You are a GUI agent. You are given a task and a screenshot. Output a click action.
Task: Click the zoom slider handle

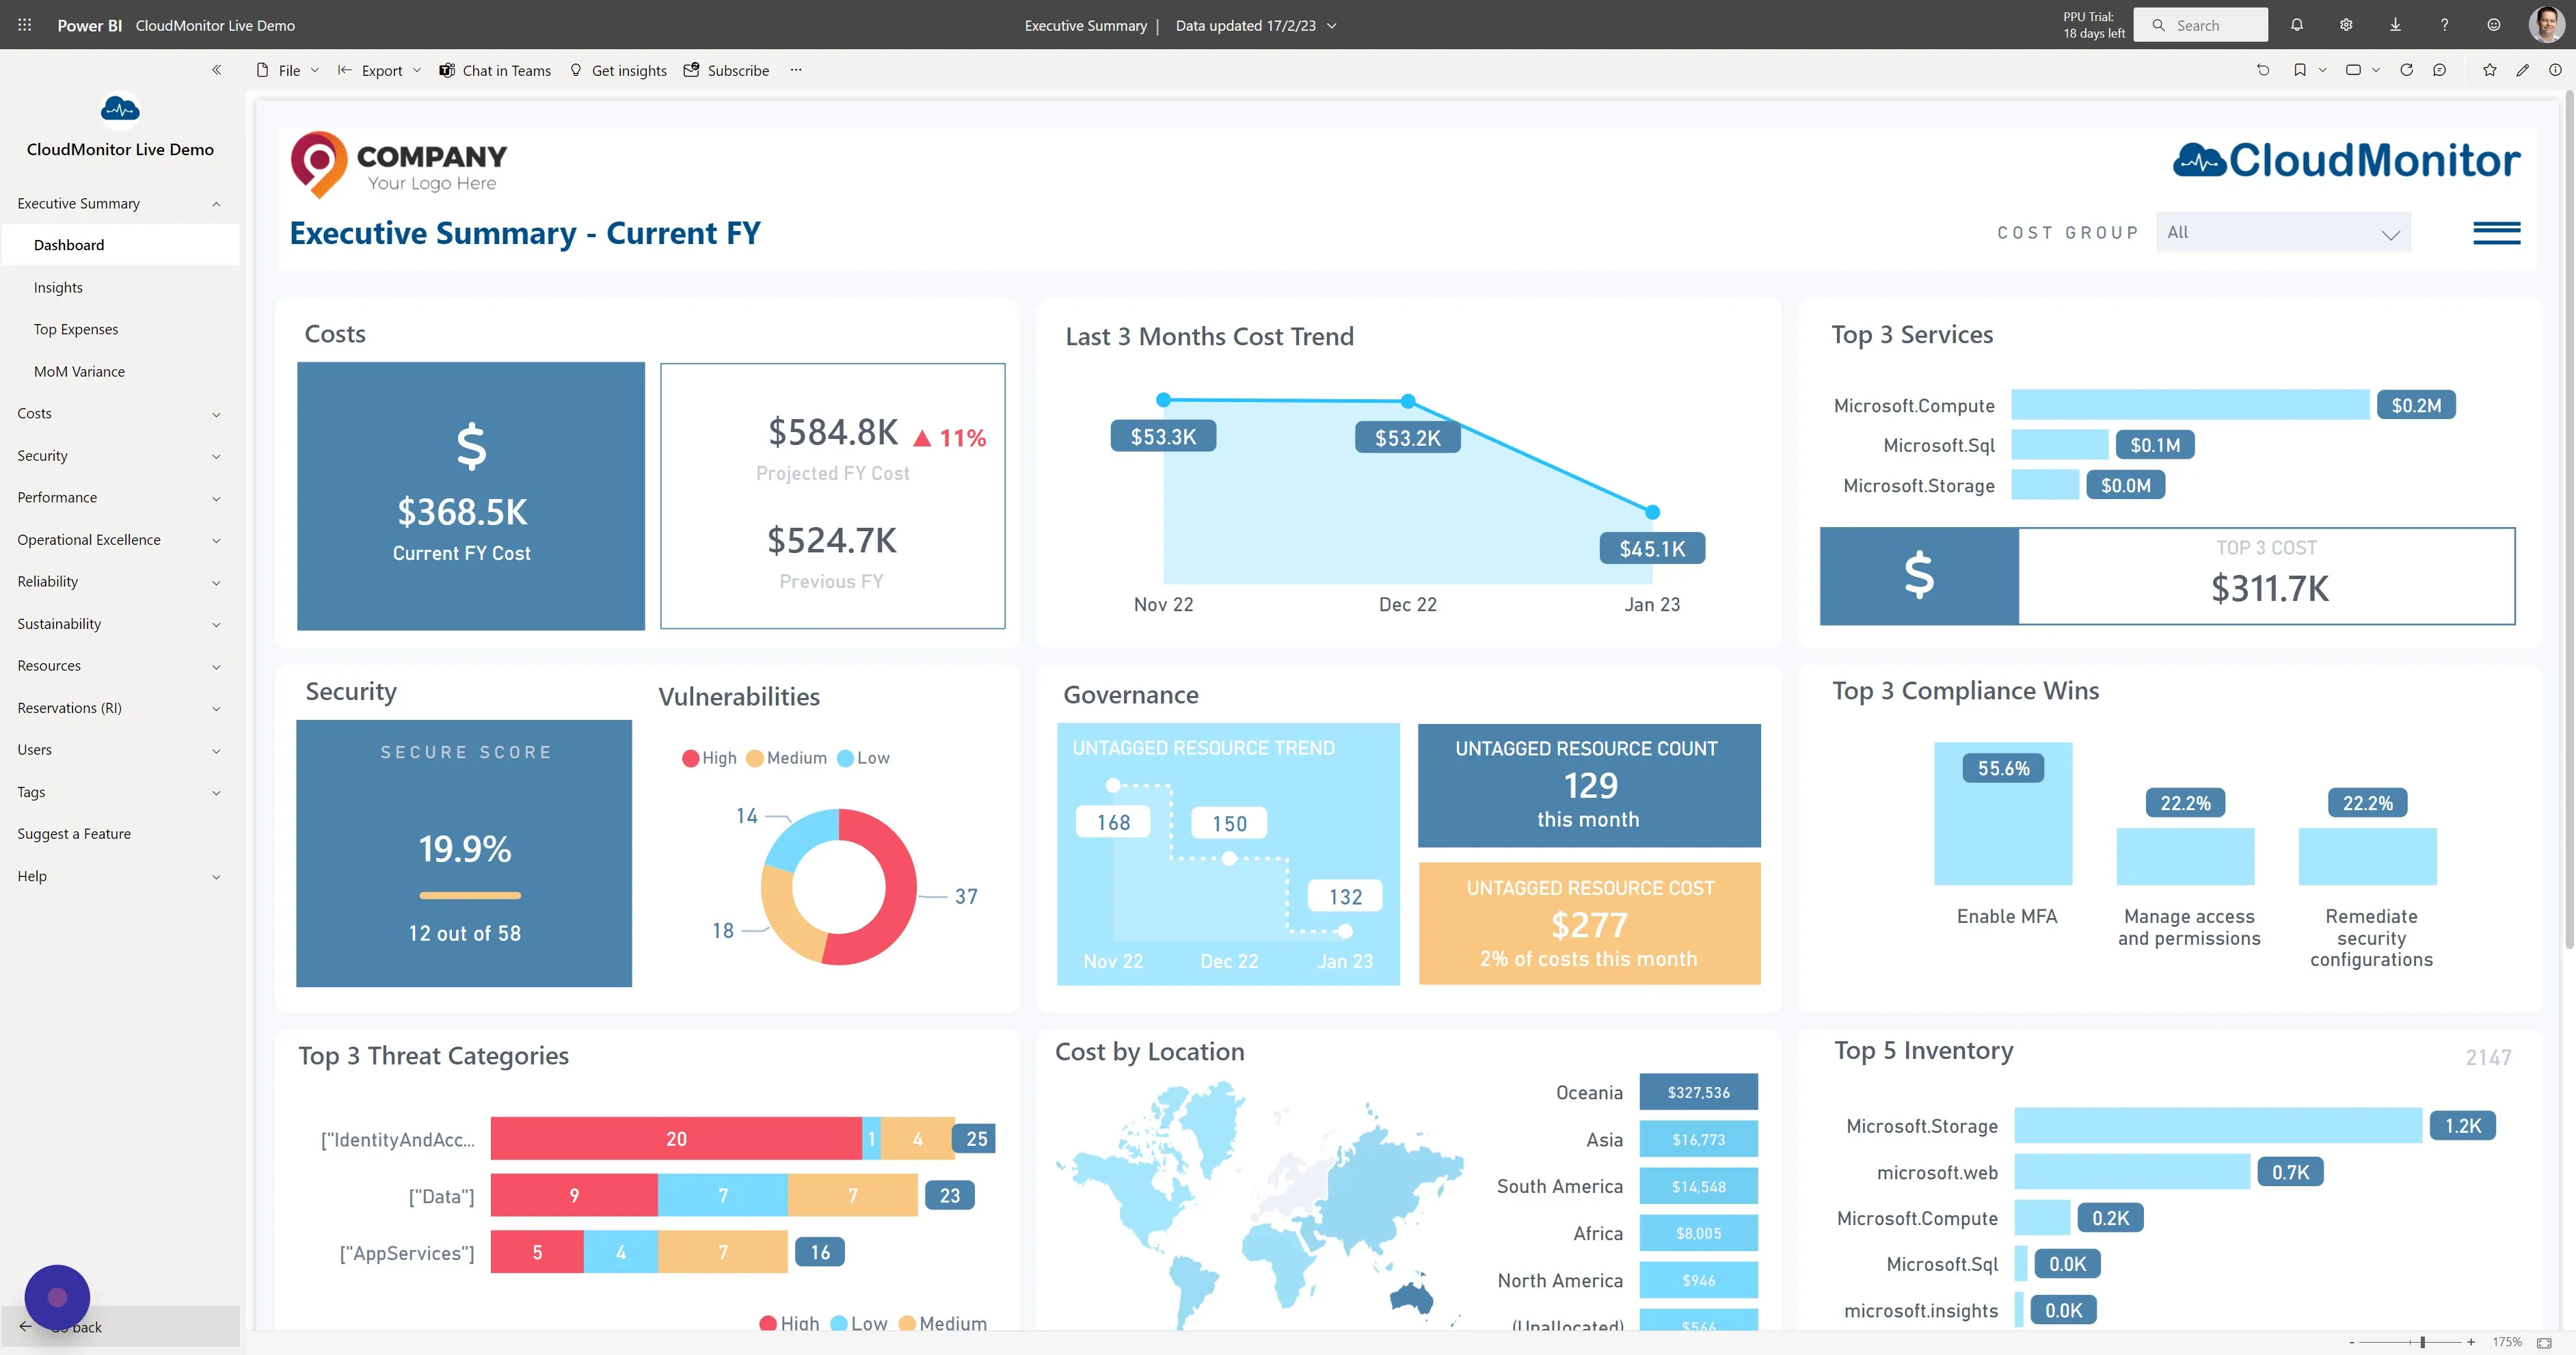(x=2422, y=1342)
